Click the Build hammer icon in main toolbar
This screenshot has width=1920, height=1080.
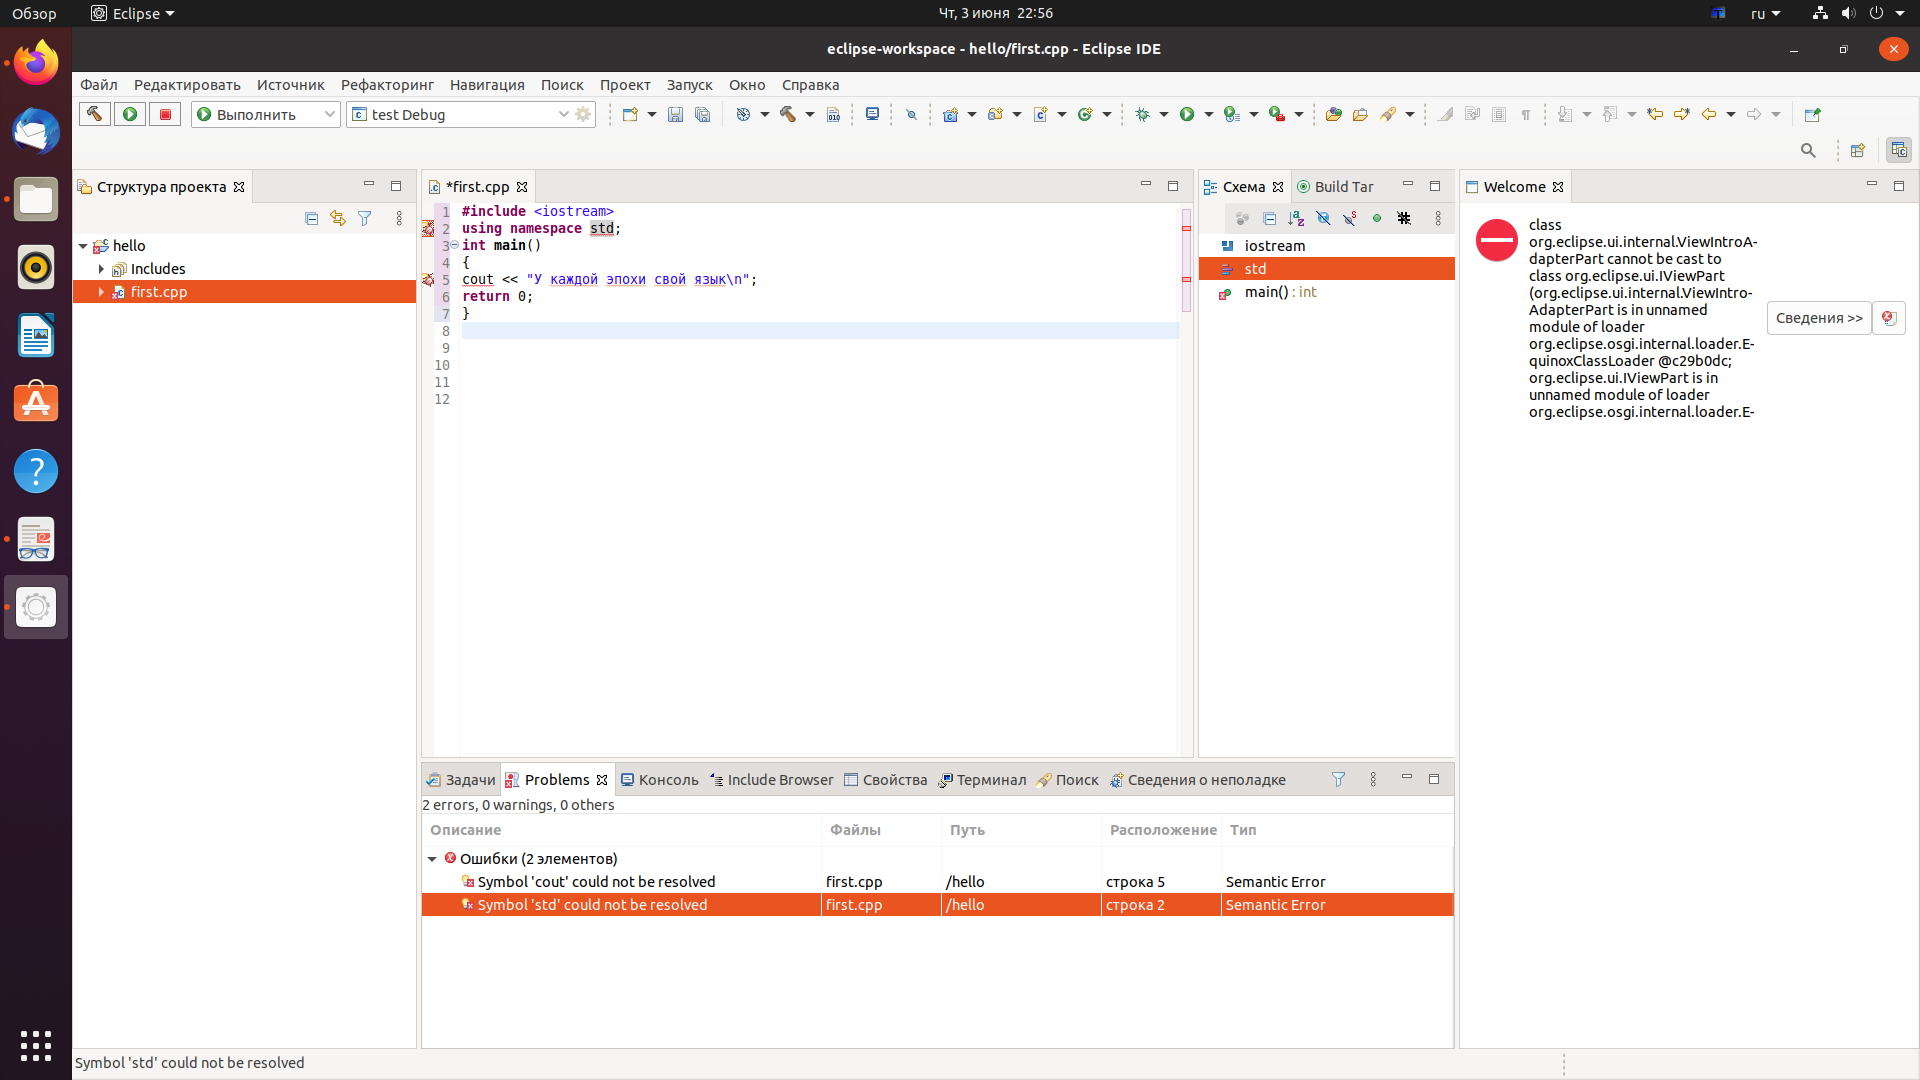click(788, 114)
